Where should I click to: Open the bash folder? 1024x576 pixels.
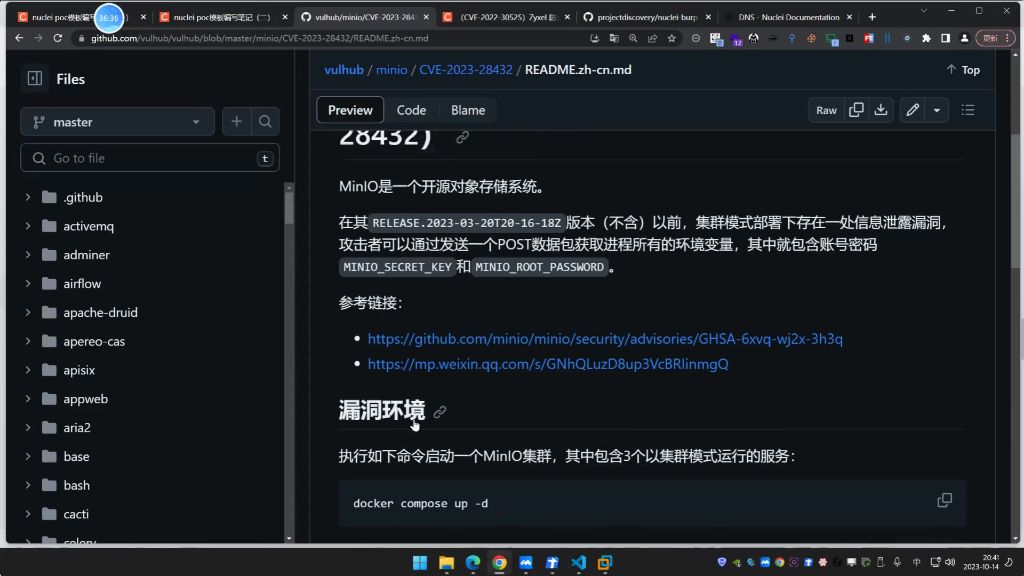coord(76,485)
